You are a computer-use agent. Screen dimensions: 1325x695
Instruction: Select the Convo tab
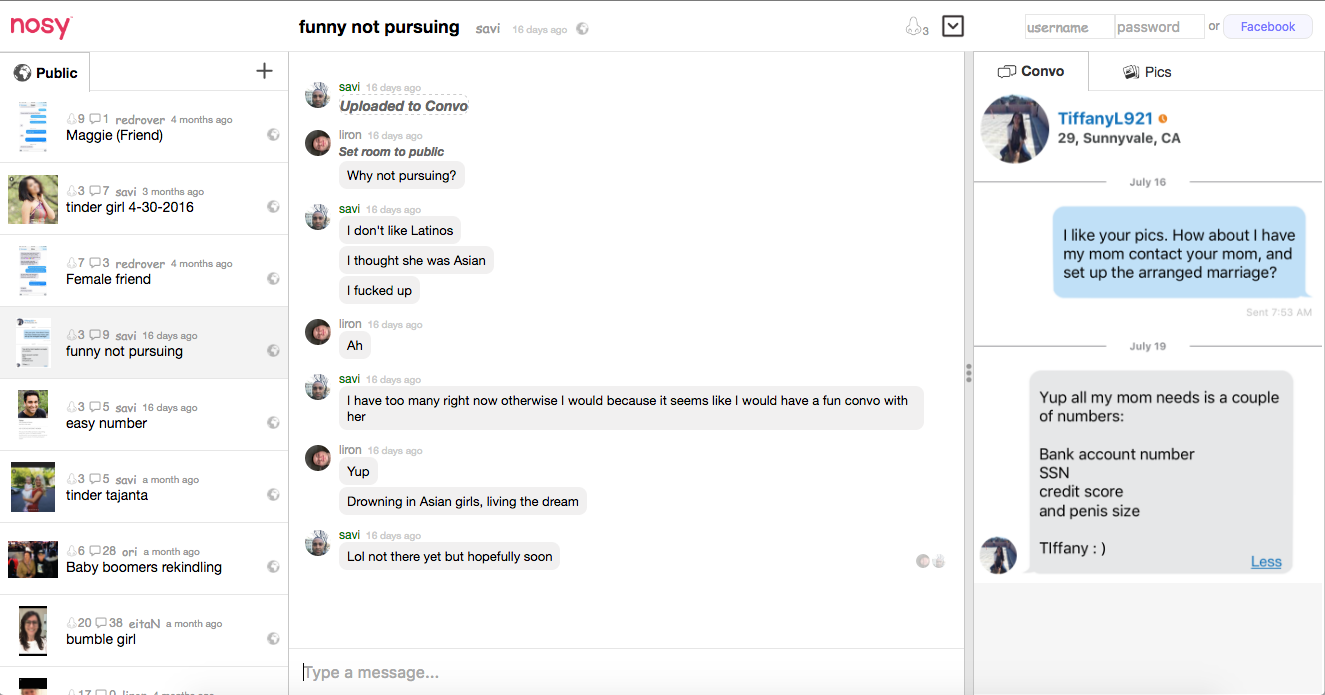pos(1031,72)
